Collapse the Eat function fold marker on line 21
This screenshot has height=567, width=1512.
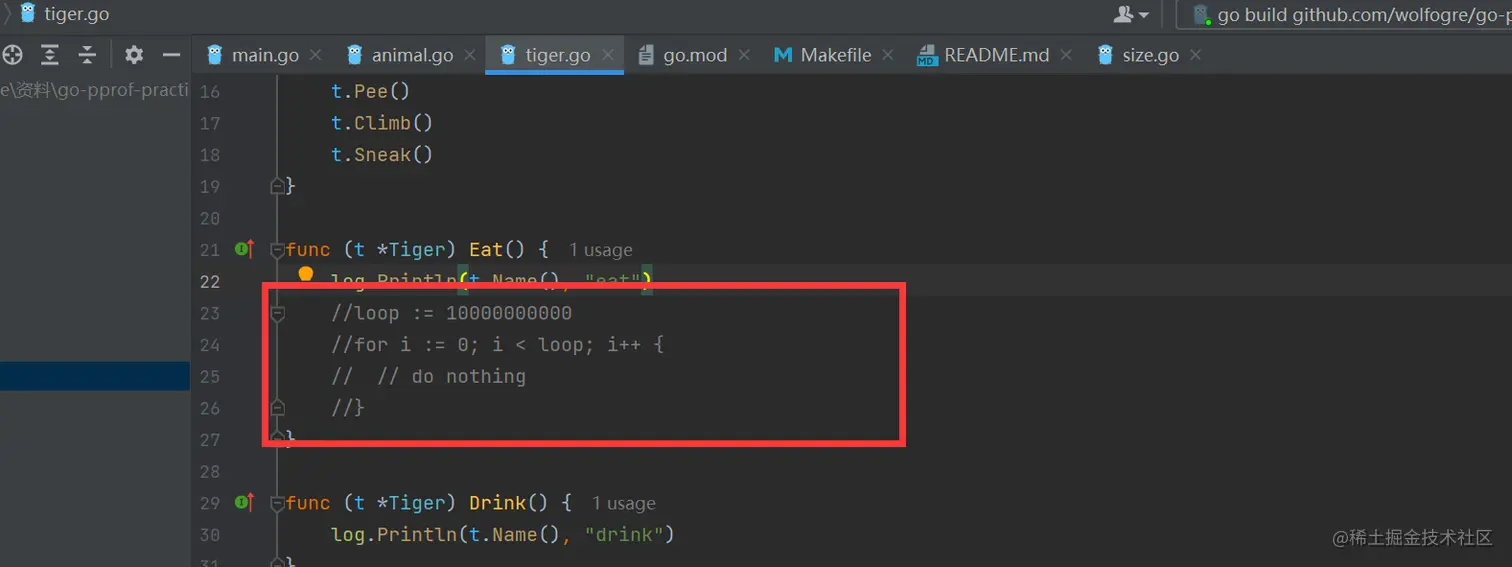coord(277,250)
